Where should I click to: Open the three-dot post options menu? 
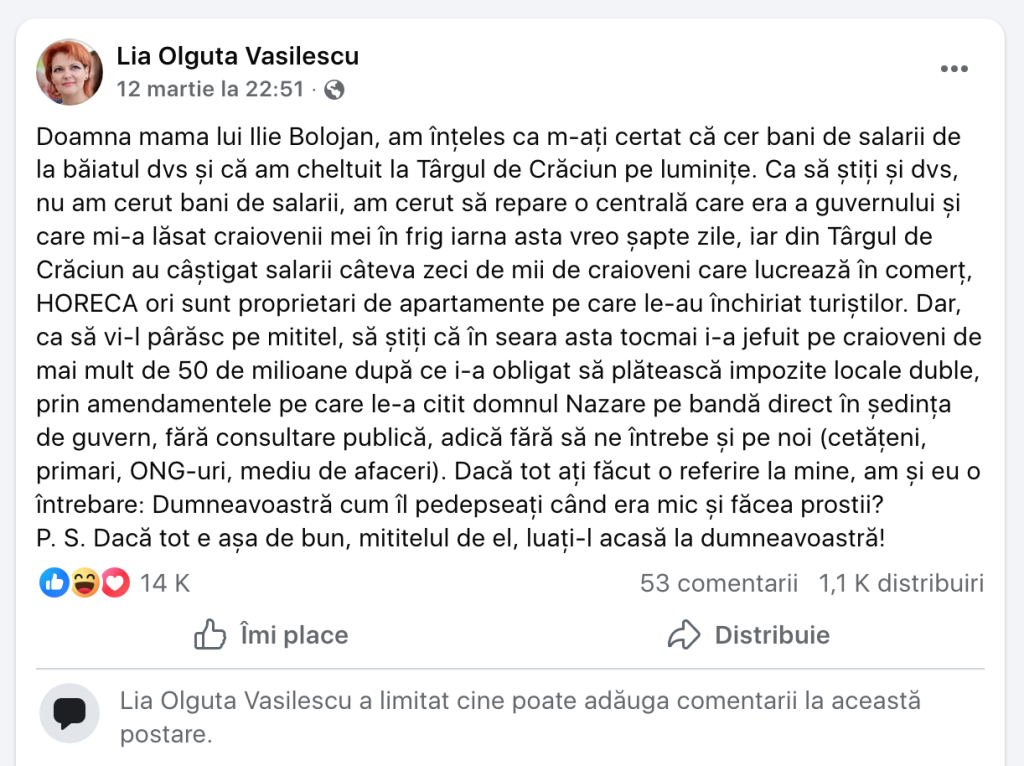click(954, 69)
